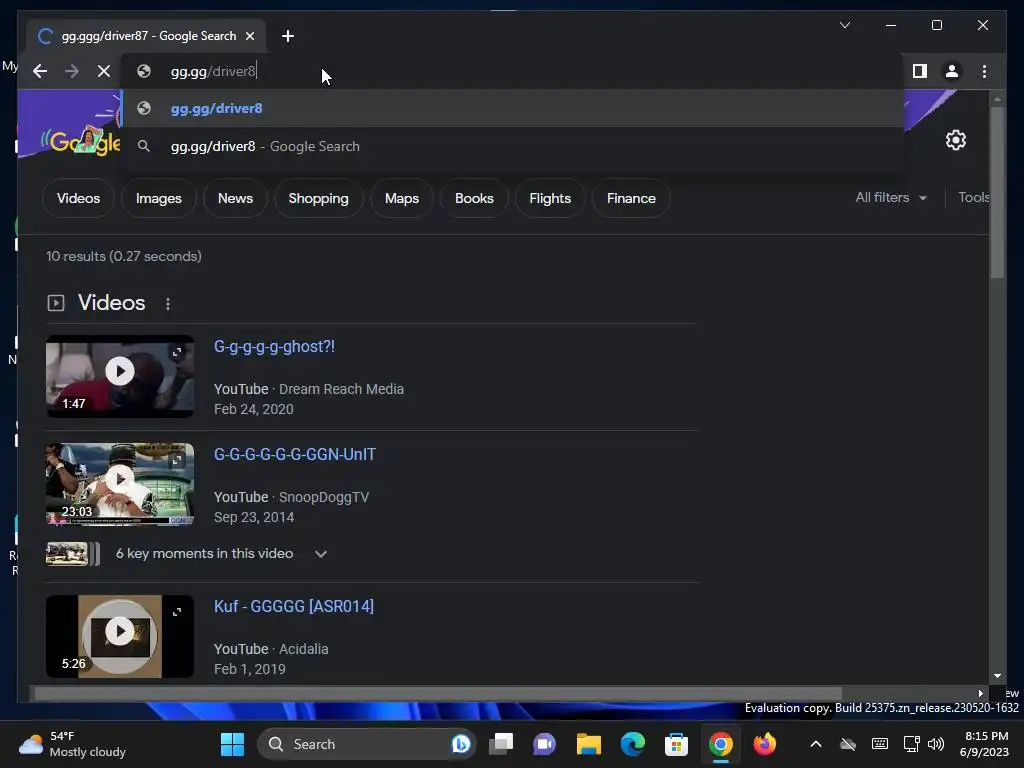Screen dimensions: 1024x768
Task: Go back using the browser back arrow
Action: pyautogui.click(x=40, y=71)
